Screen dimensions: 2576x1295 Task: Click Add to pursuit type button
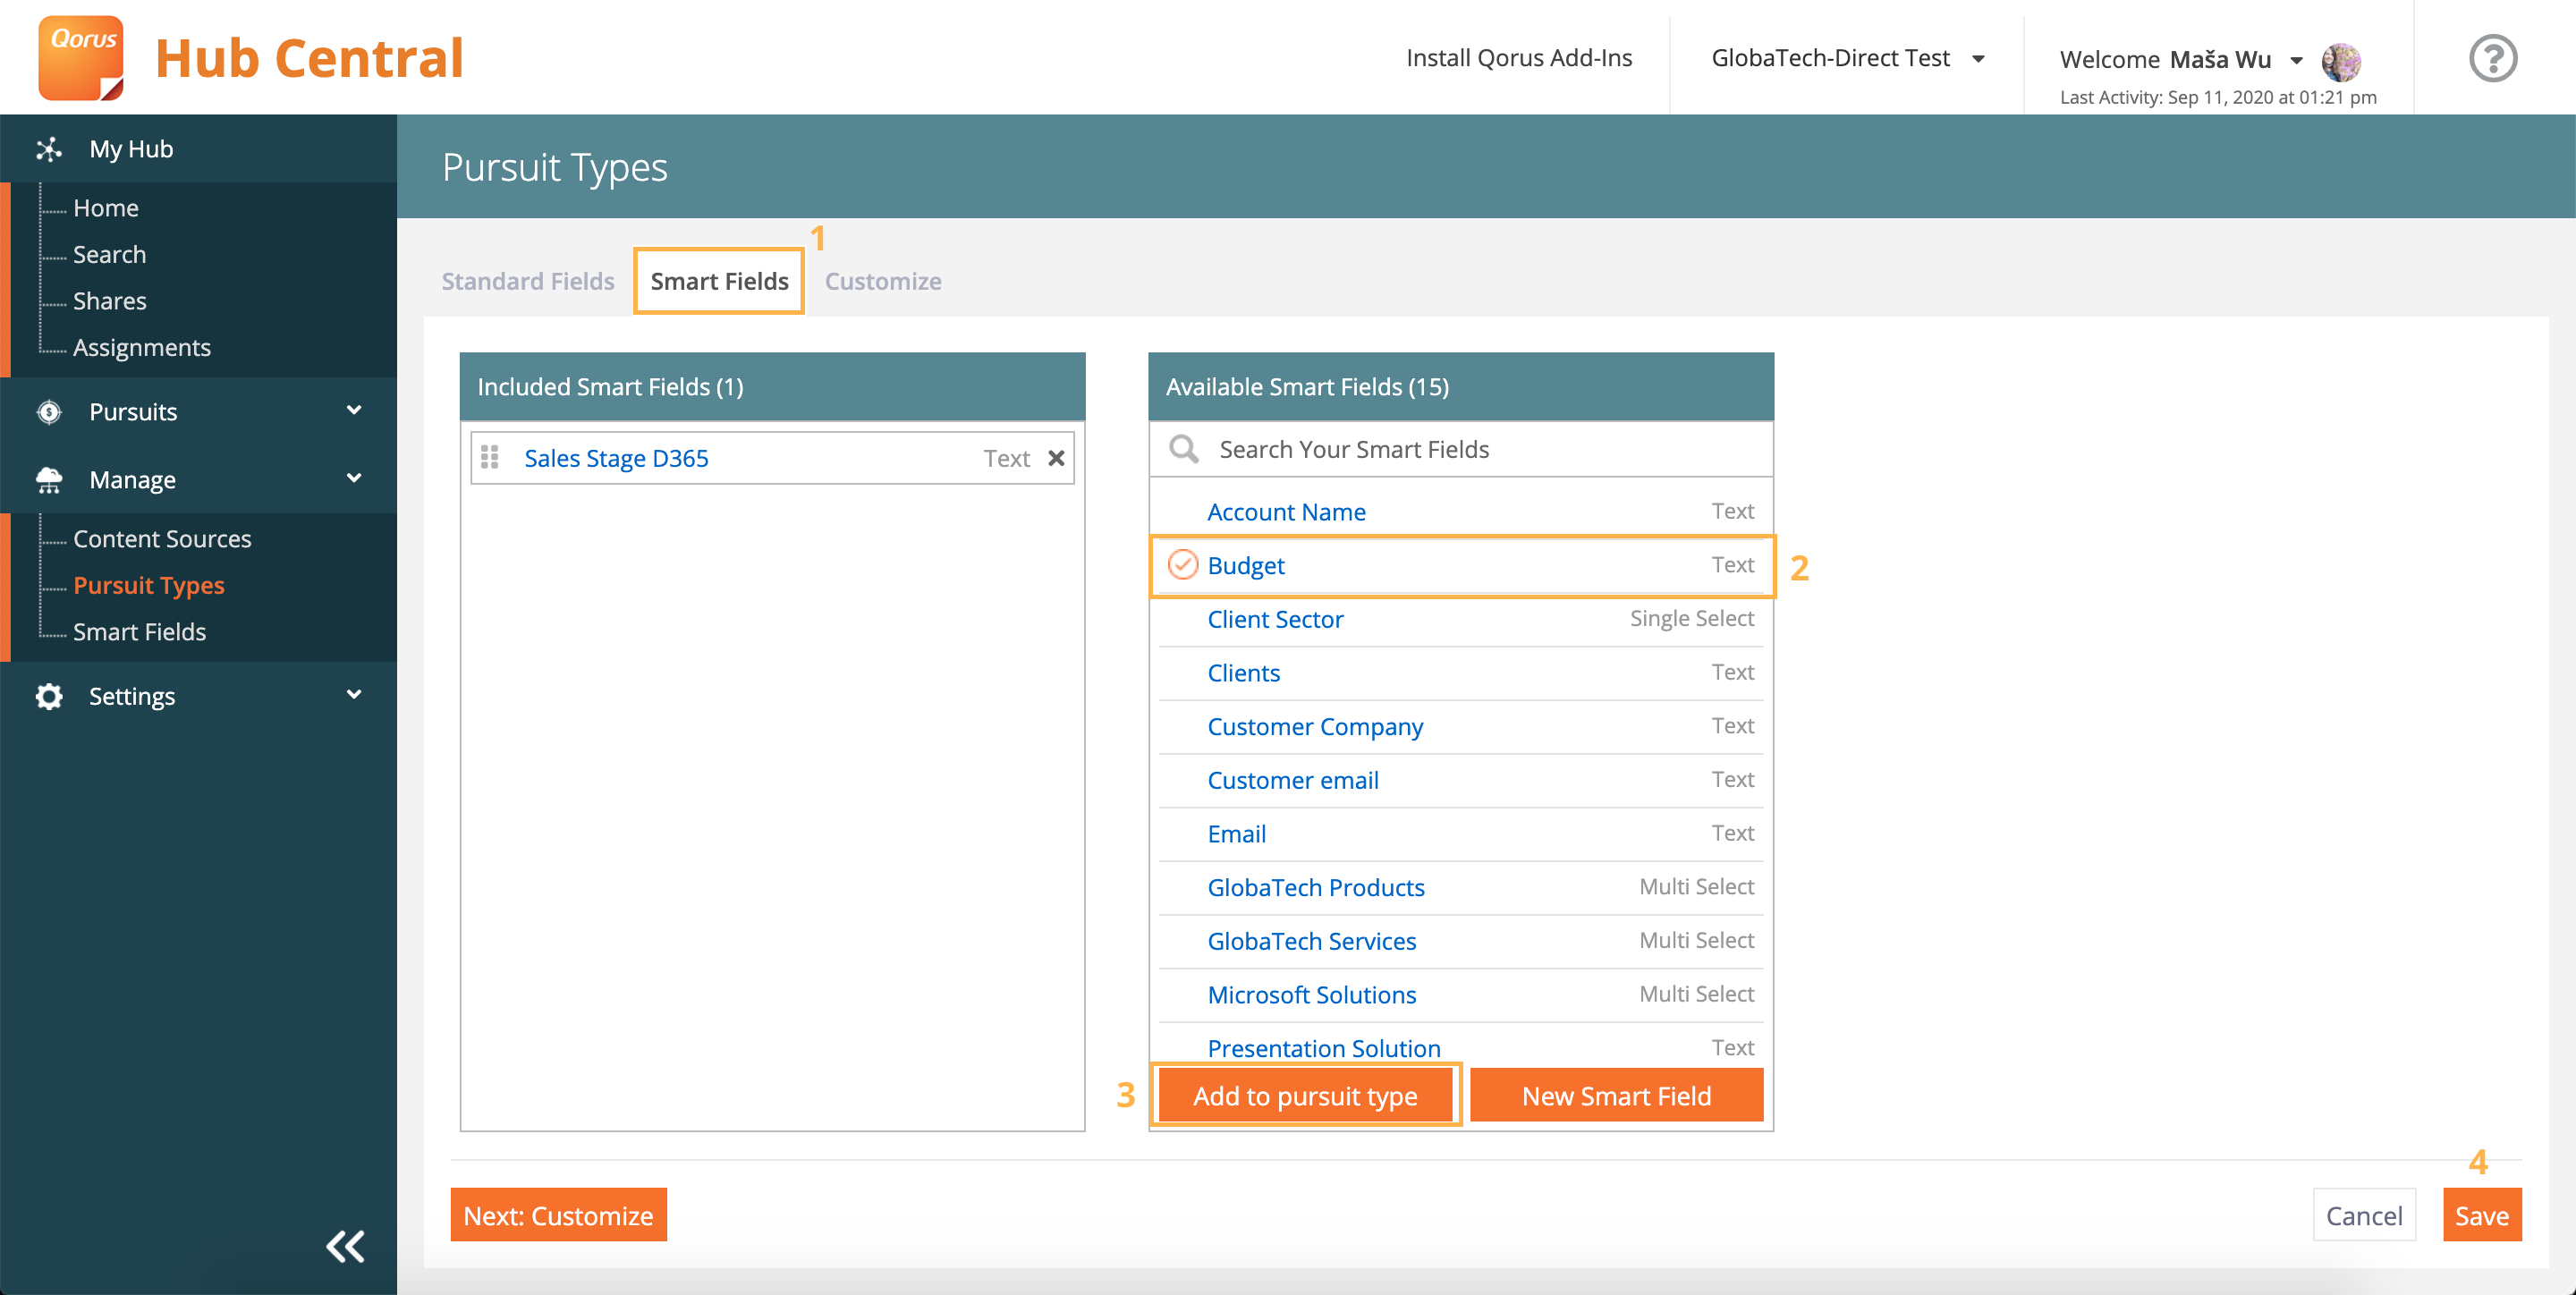click(1305, 1096)
